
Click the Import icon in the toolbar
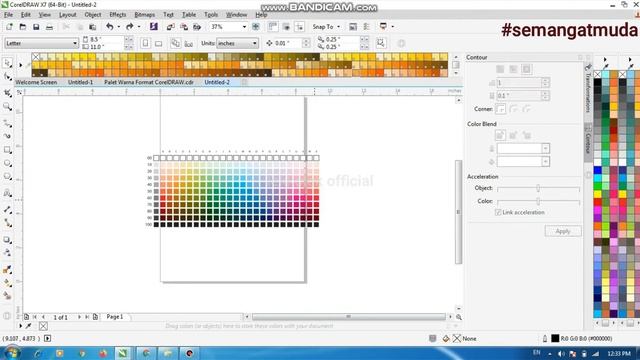pos(171,27)
